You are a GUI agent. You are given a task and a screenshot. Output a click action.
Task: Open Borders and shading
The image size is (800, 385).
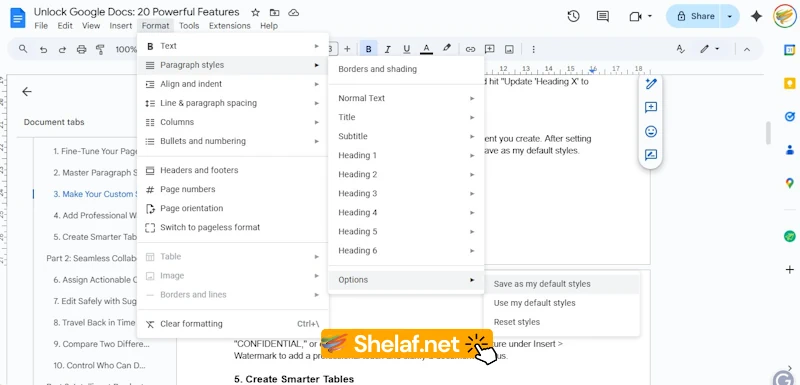point(406,69)
